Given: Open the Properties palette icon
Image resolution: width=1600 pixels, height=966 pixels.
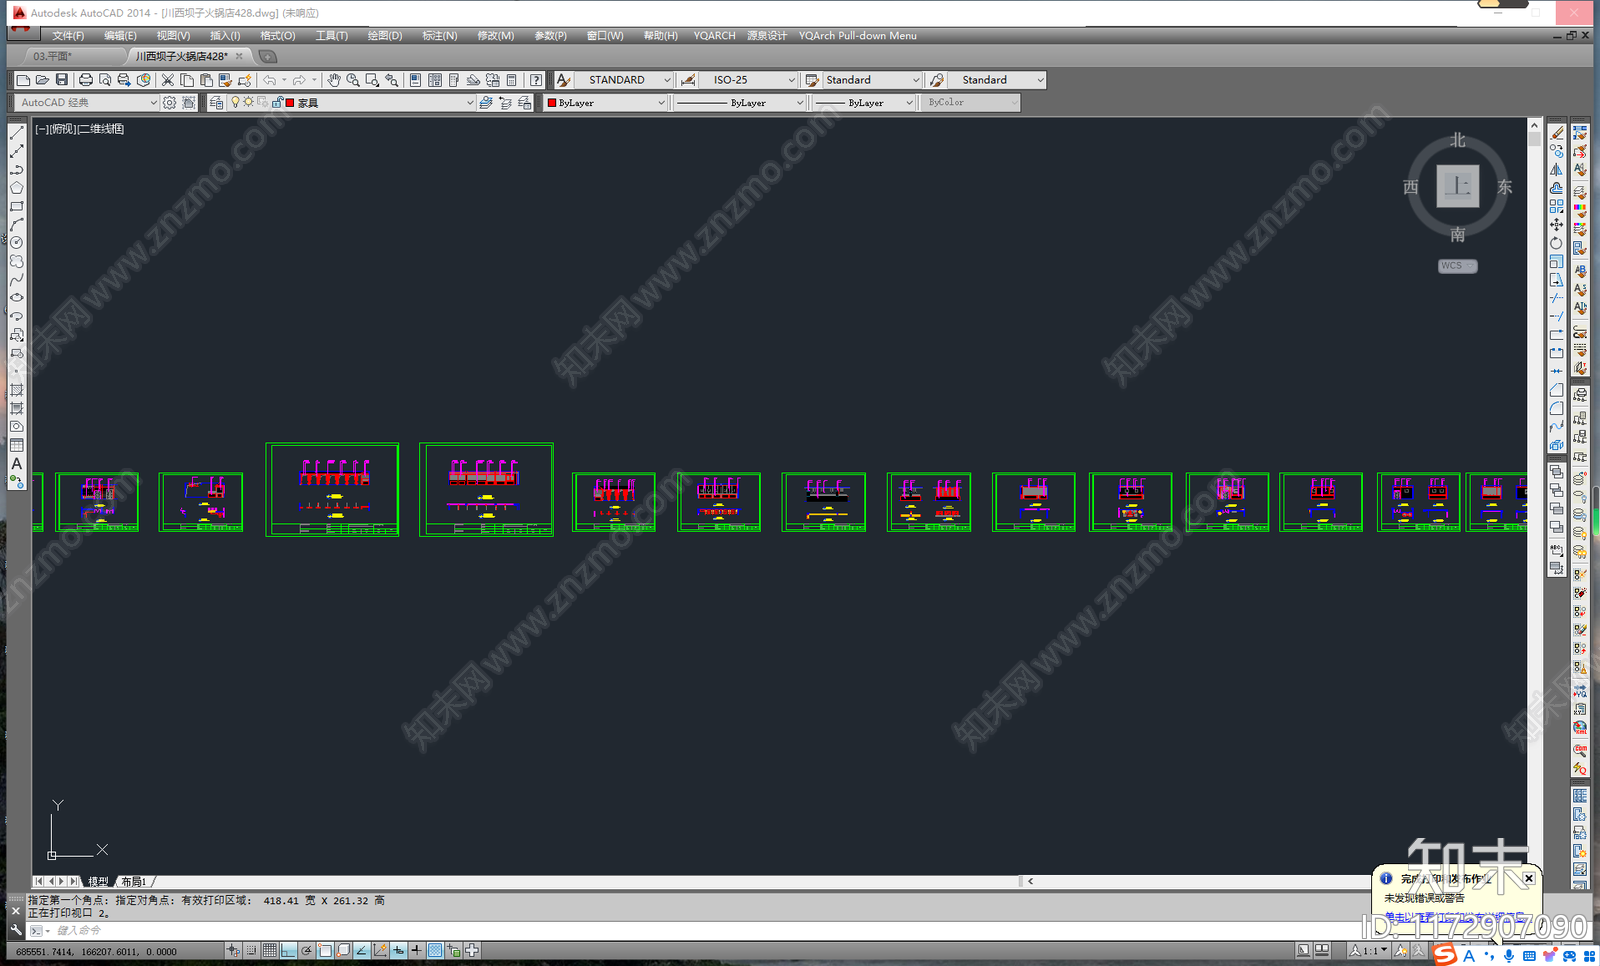Looking at the screenshot, I should [x=416, y=80].
